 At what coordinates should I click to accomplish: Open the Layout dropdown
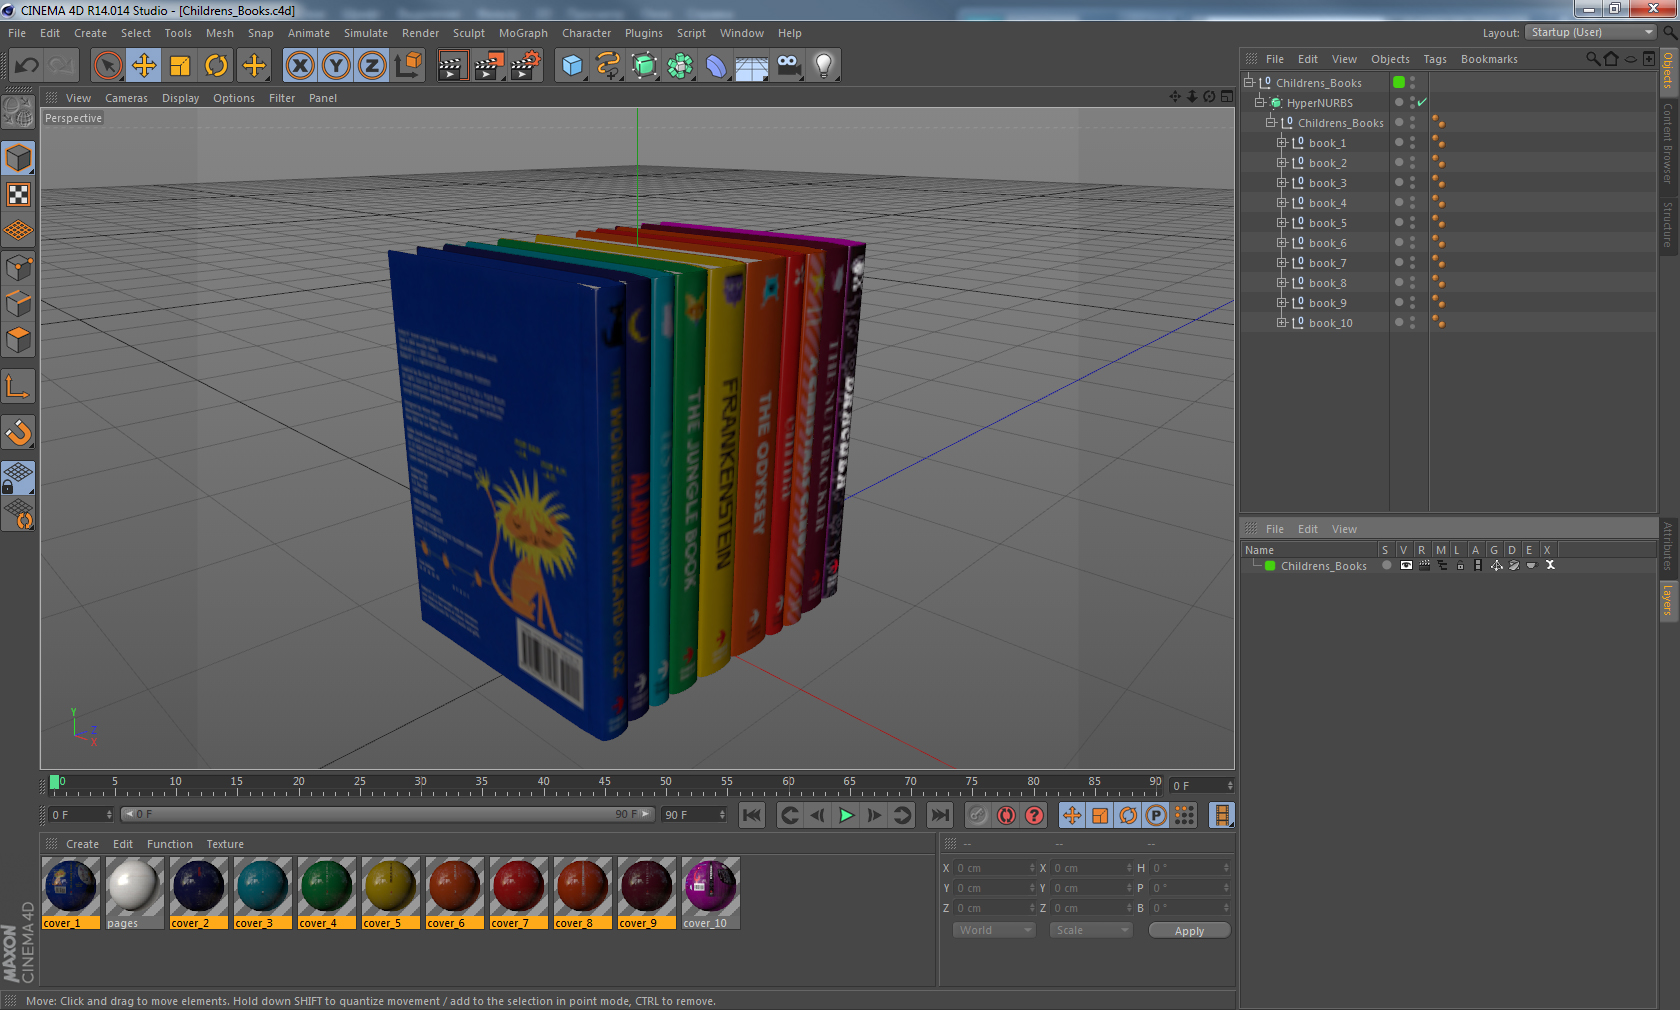click(1591, 33)
